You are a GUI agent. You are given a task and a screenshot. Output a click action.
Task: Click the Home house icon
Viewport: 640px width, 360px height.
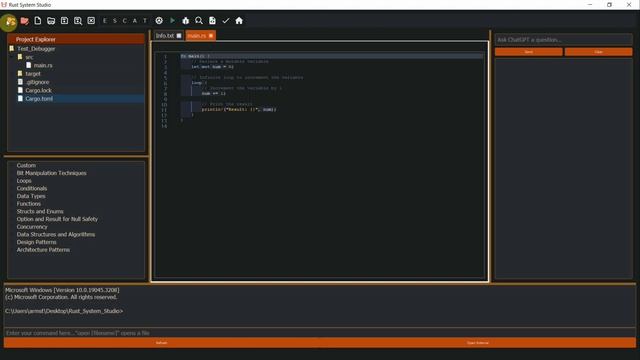pos(239,21)
